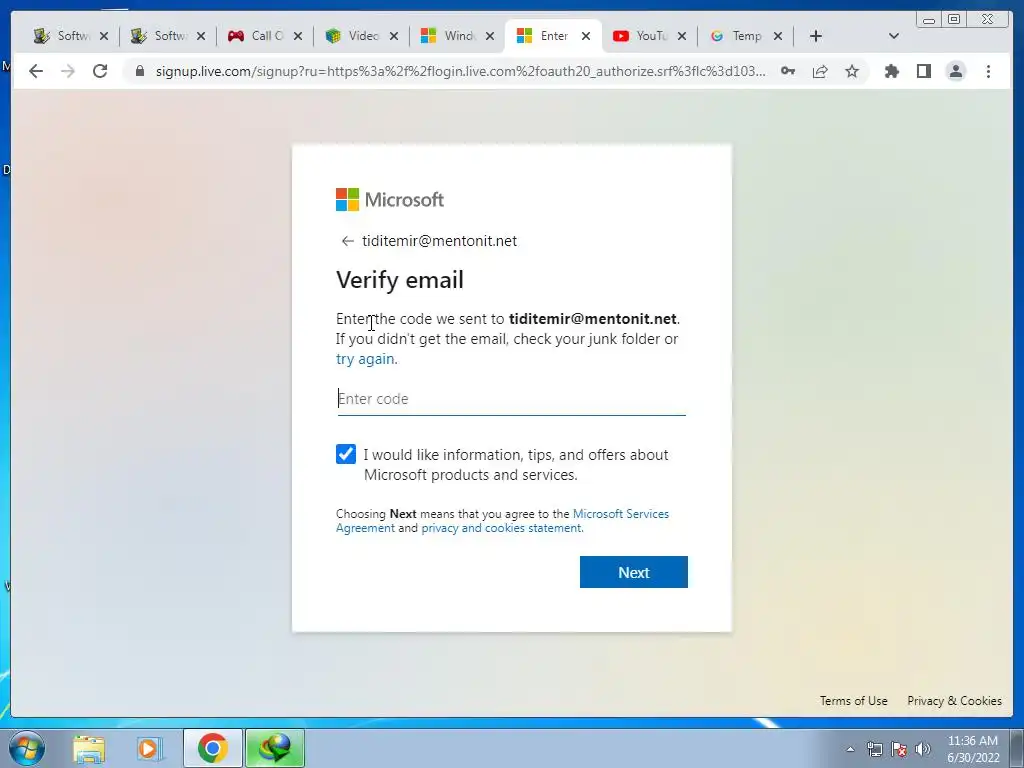Open the Windows Start menu

pos(27,748)
